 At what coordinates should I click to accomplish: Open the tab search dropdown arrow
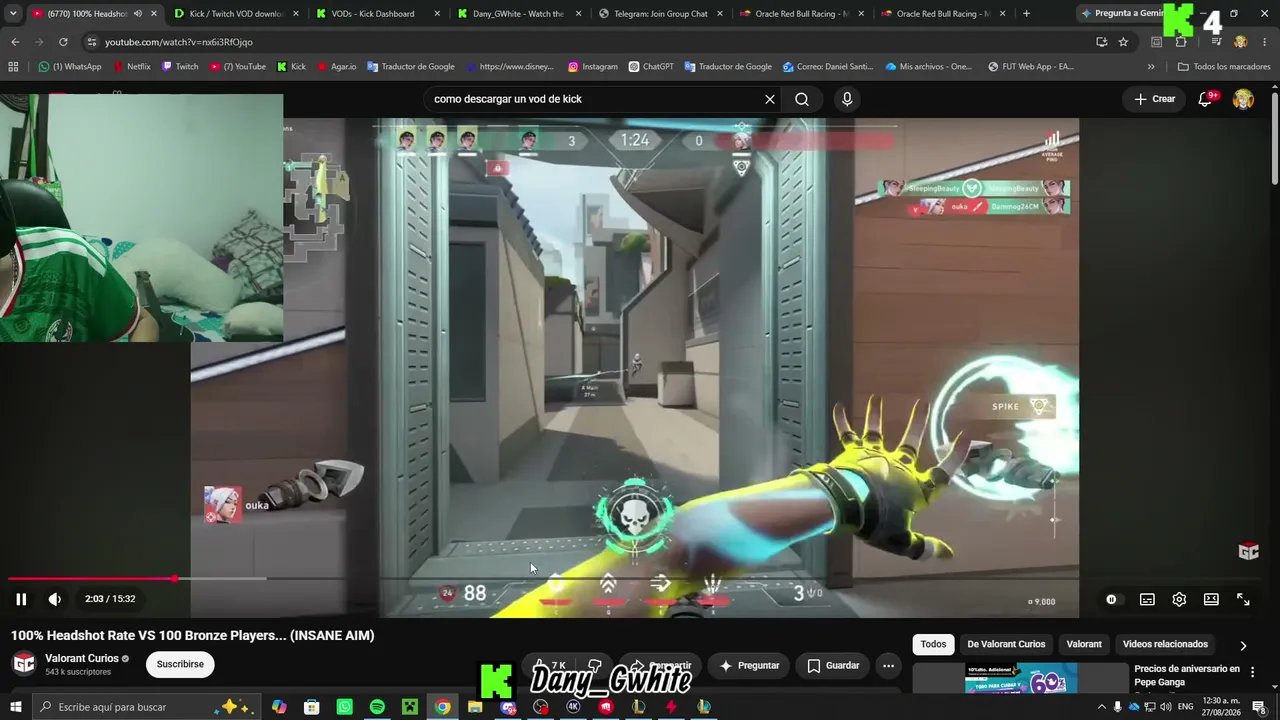13,14
